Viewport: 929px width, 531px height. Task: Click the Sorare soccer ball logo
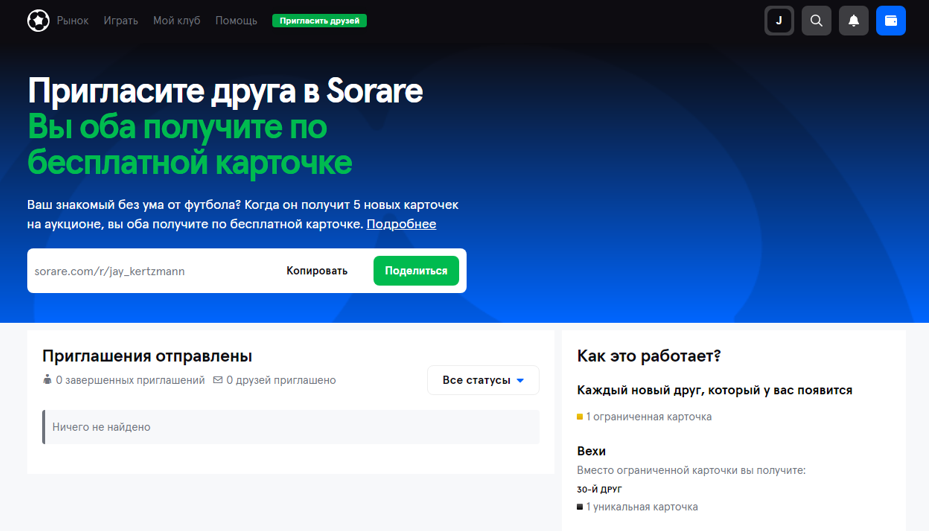coord(39,21)
